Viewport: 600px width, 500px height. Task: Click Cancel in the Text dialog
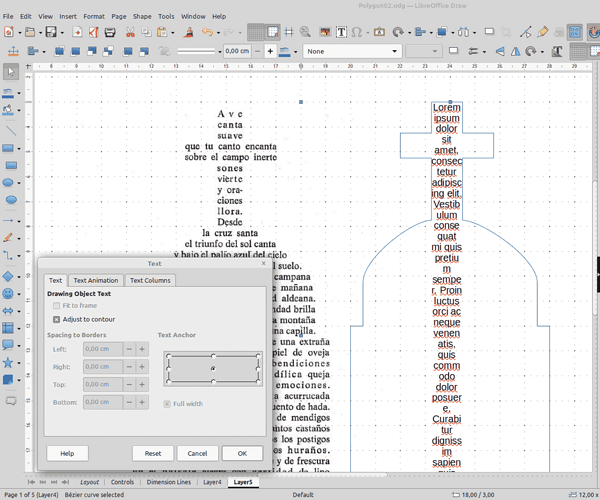pyautogui.click(x=197, y=453)
